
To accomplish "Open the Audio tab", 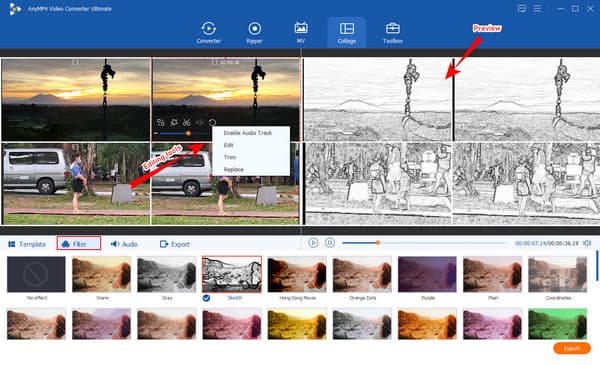I will point(124,244).
